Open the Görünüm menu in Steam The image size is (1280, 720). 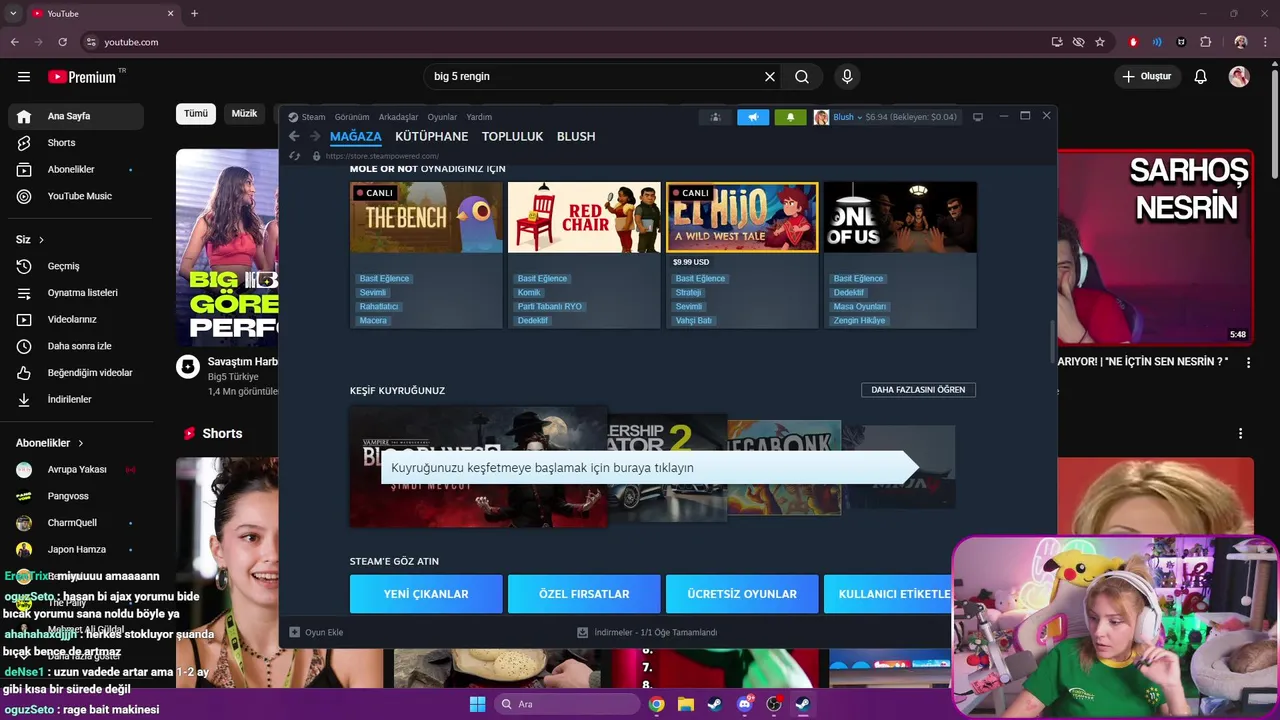(352, 117)
